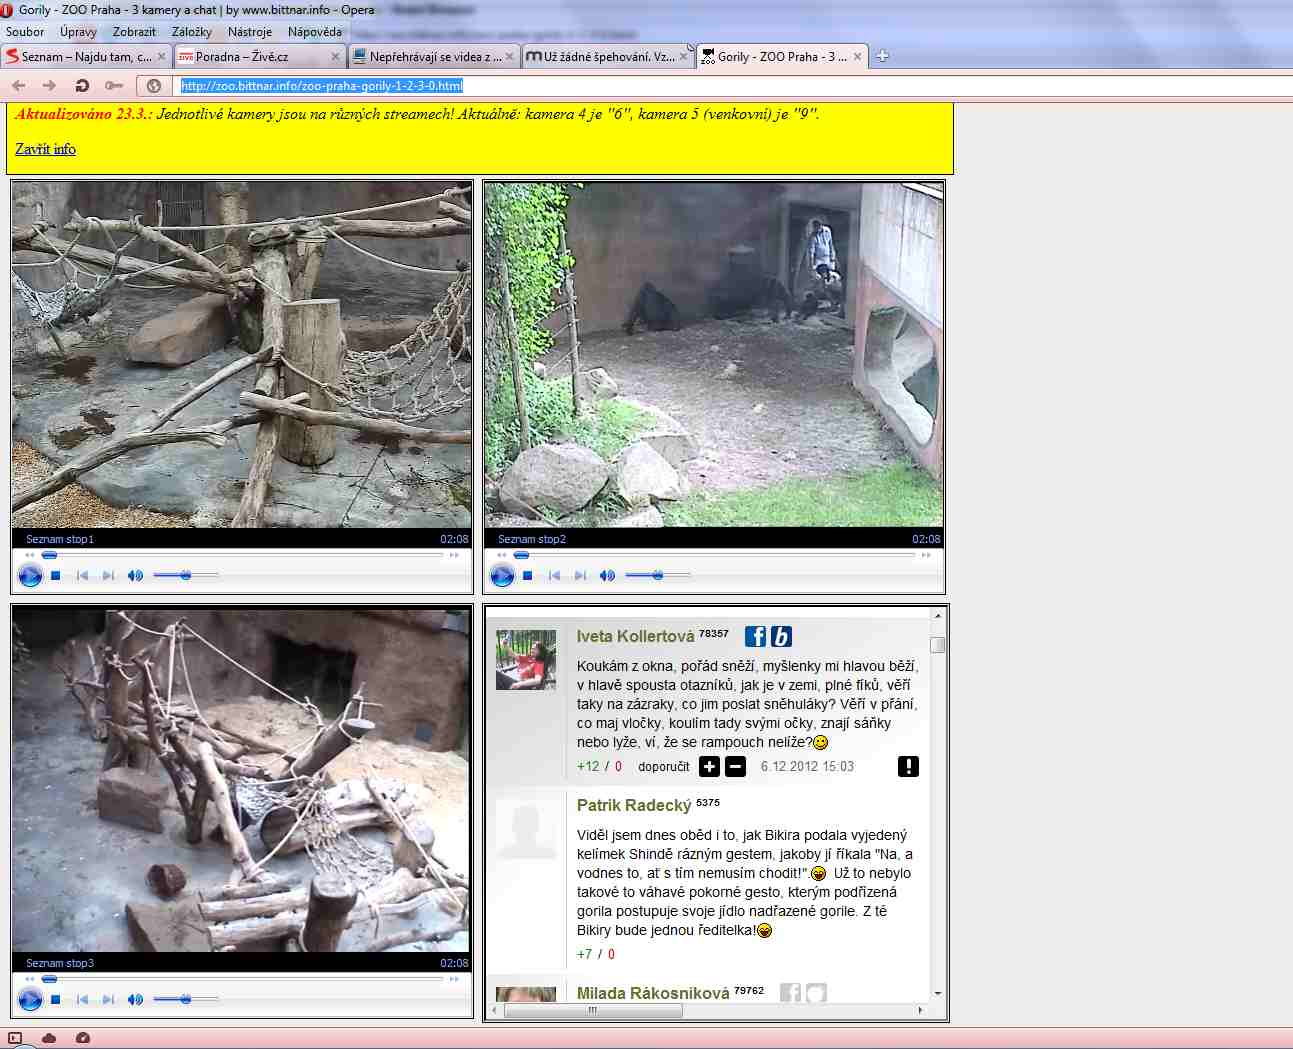Open the Nástroje menu
The width and height of the screenshot is (1293, 1049).
(250, 32)
